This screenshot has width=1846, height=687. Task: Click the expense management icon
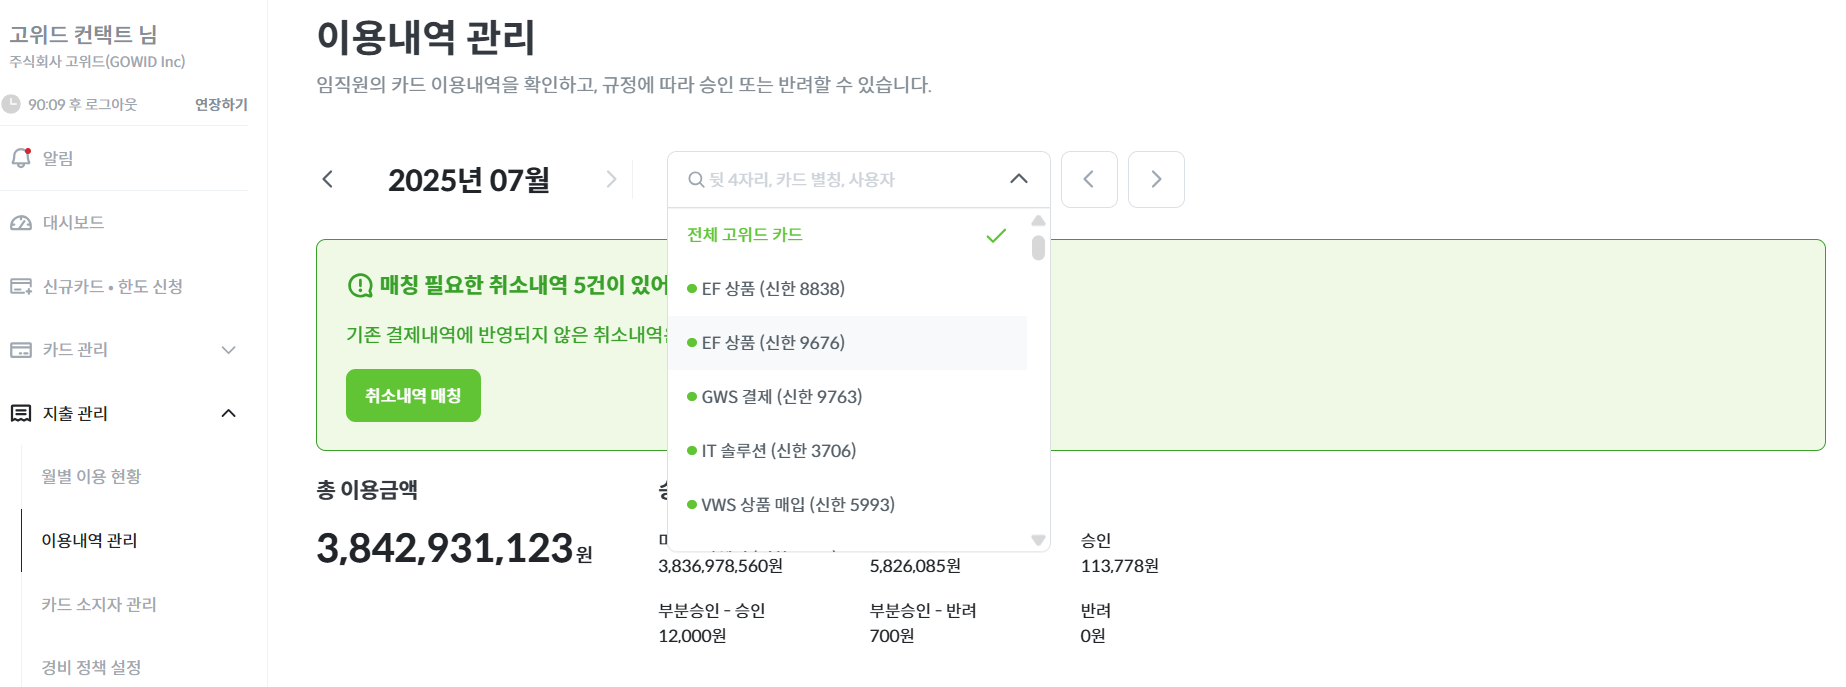pyautogui.click(x=21, y=413)
